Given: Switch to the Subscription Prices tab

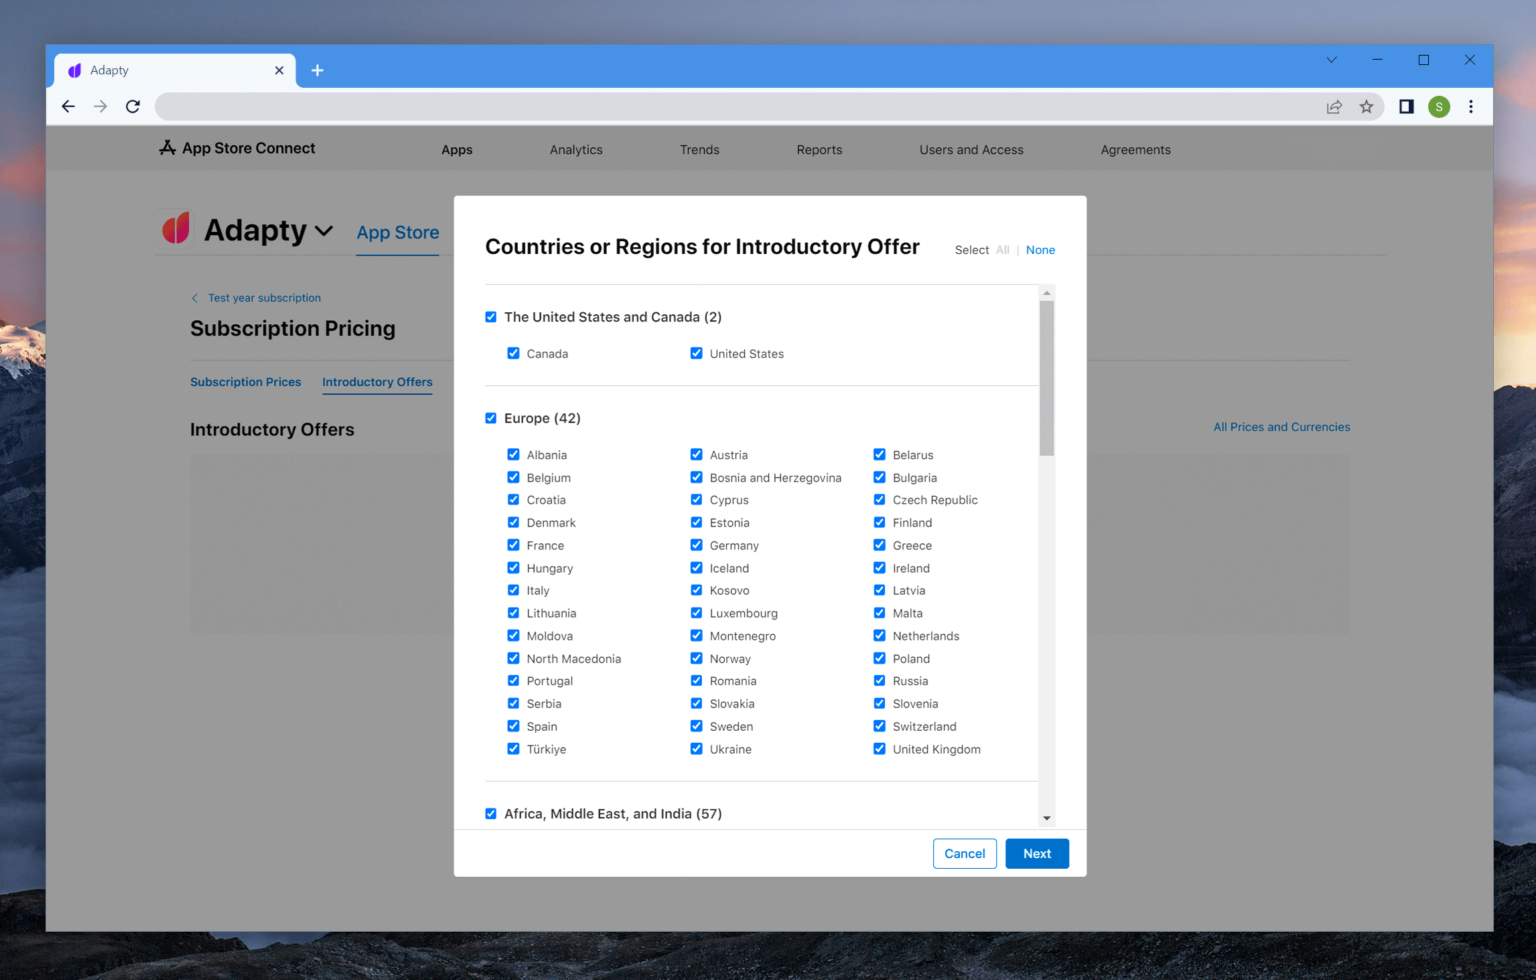Looking at the screenshot, I should [x=245, y=382].
